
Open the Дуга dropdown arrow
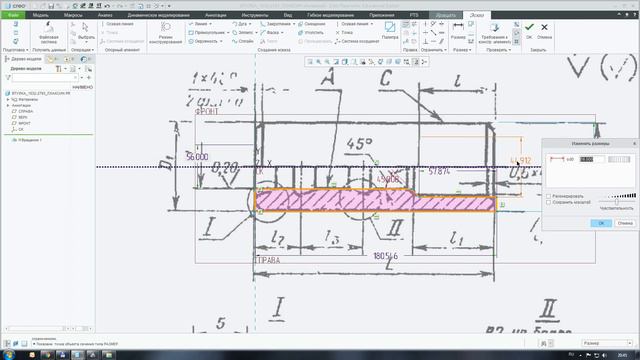pos(250,24)
